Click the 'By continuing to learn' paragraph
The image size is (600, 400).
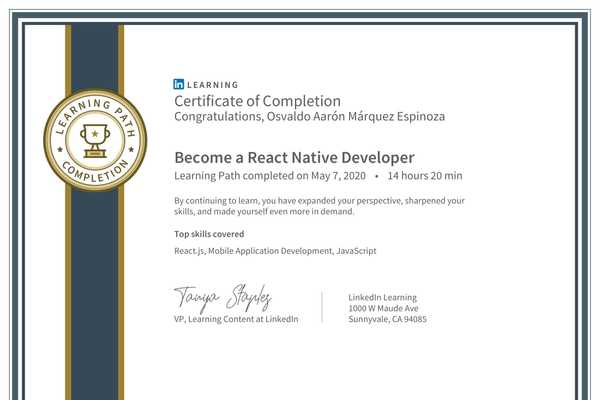click(320, 206)
